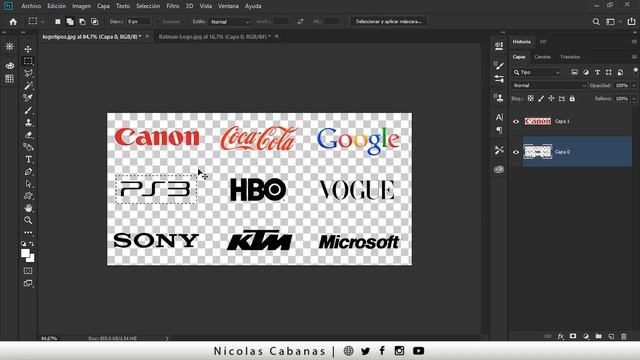
Task: Set Subtract from selection mode
Action: point(82,22)
